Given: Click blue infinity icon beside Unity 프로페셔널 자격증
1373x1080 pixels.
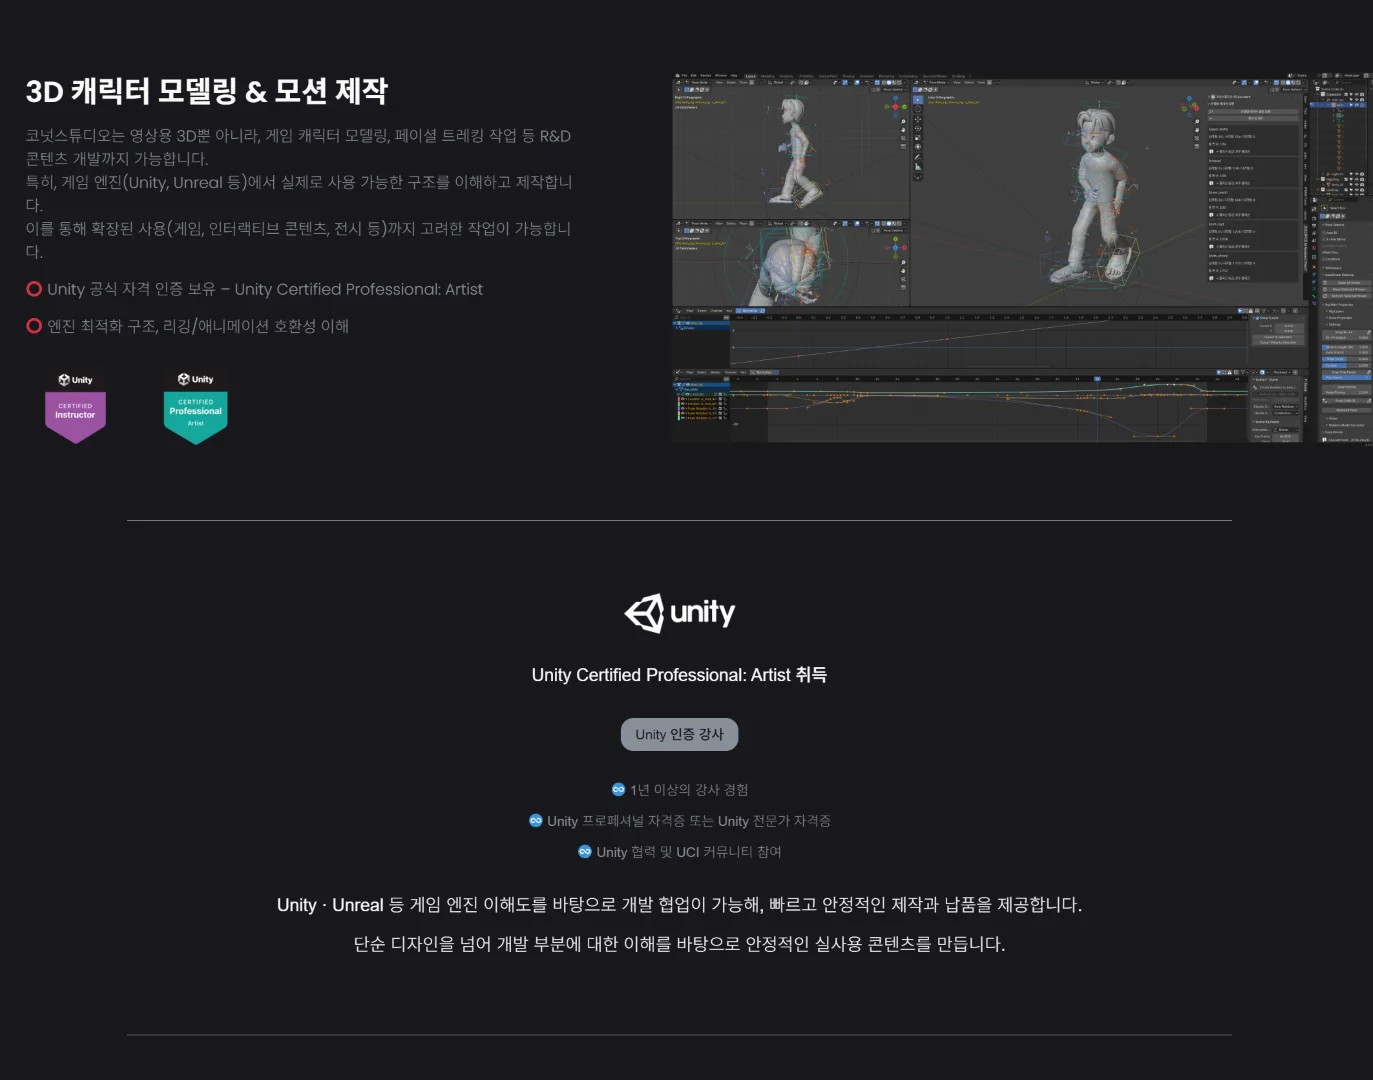Looking at the screenshot, I should coord(536,820).
